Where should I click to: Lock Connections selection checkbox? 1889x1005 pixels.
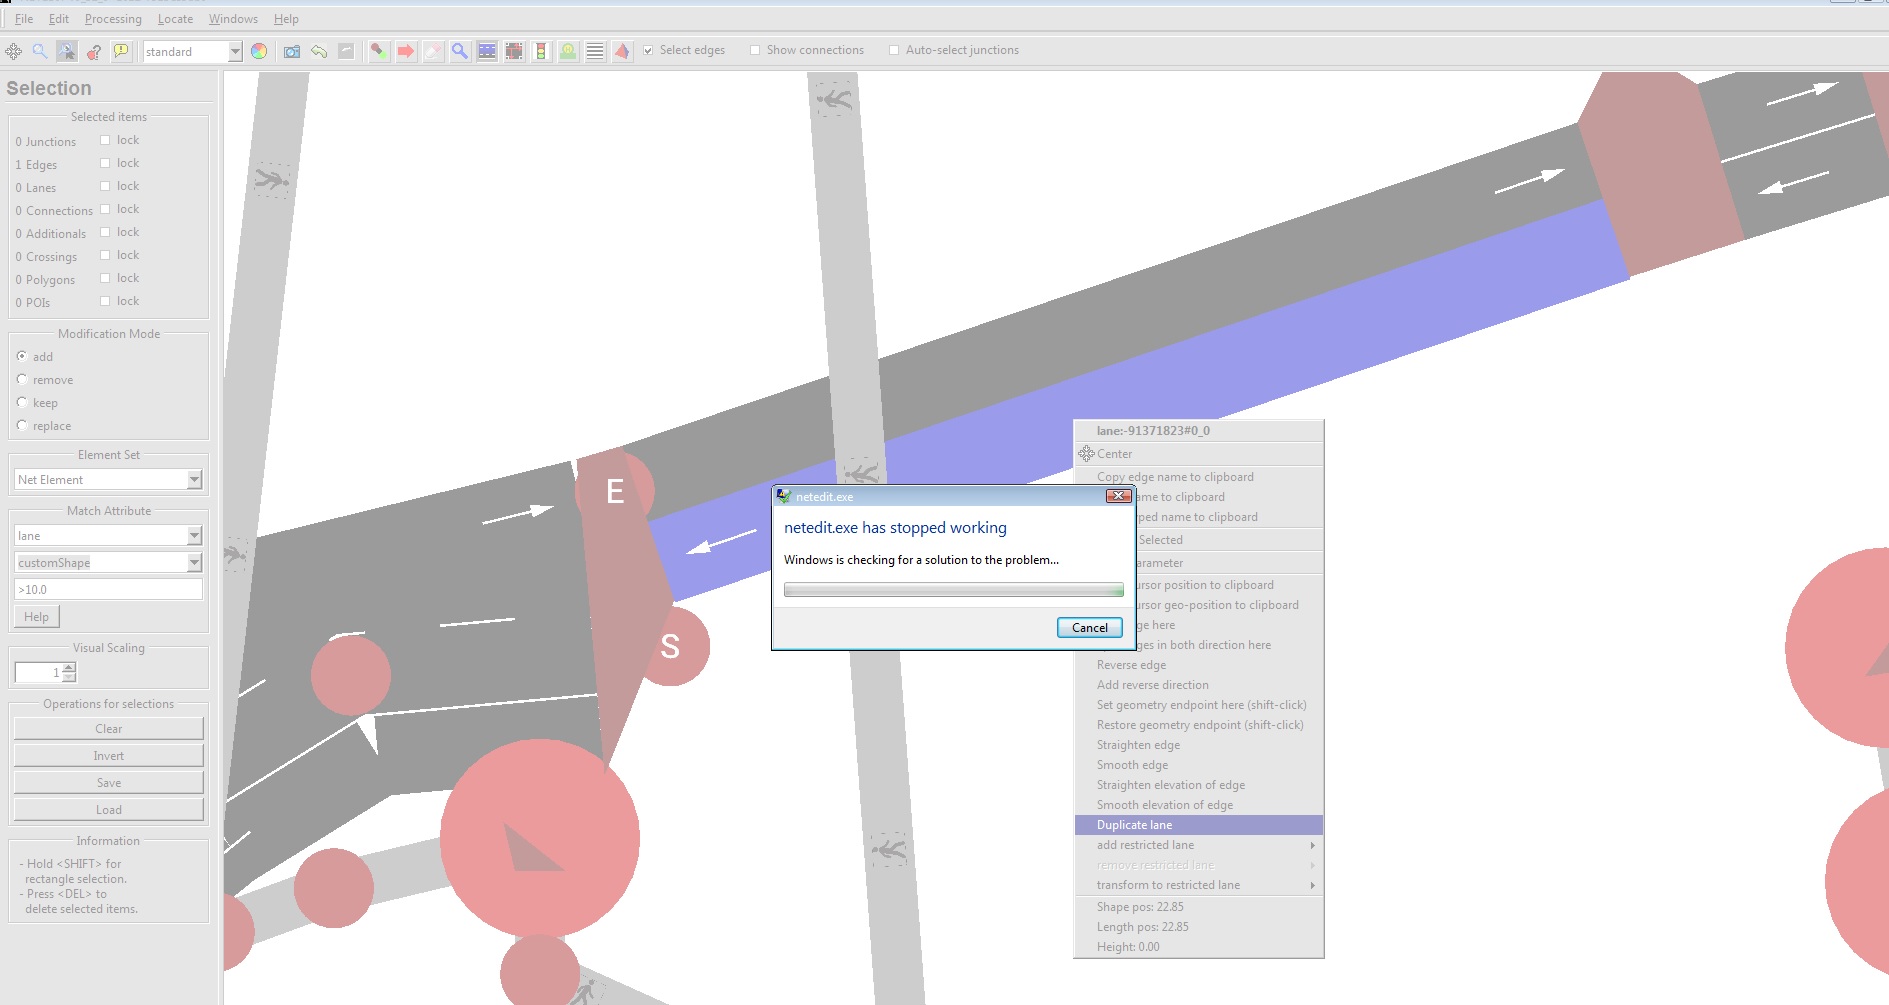point(105,209)
